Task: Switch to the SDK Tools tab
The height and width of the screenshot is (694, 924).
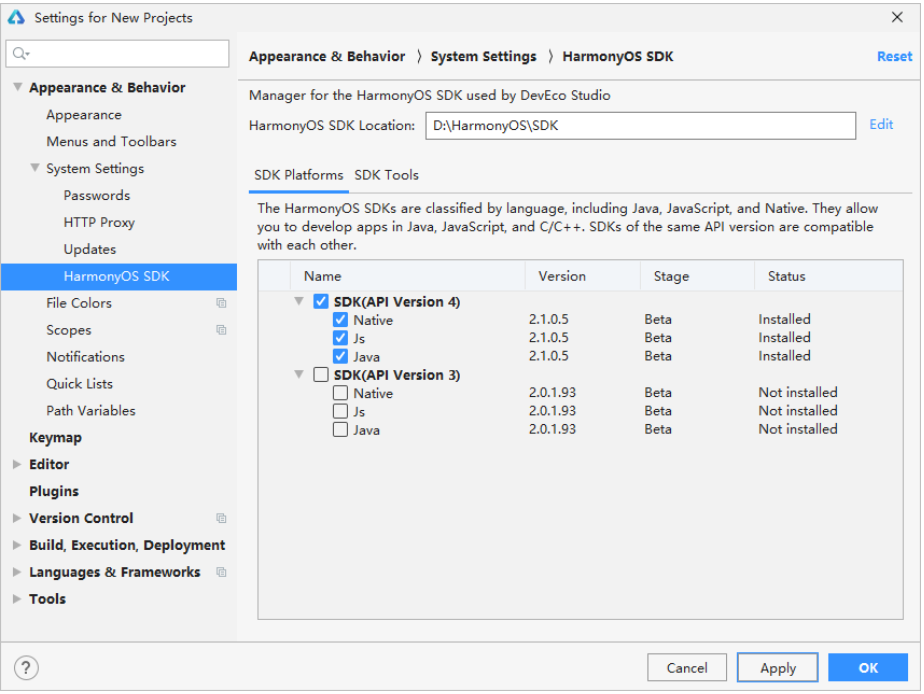Action: 386,175
